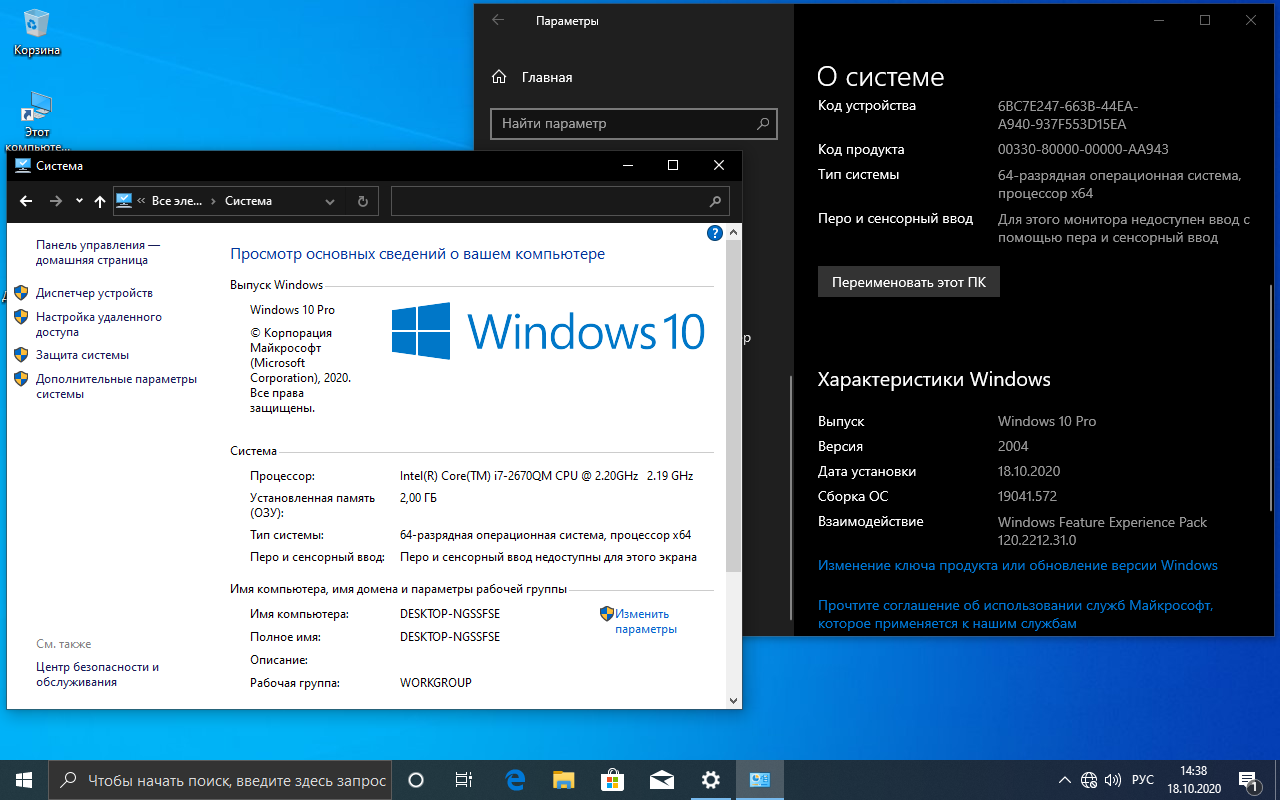Viewport: 1280px width, 800px height.
Task: Open Advanced system settings link
Action: pos(116,386)
